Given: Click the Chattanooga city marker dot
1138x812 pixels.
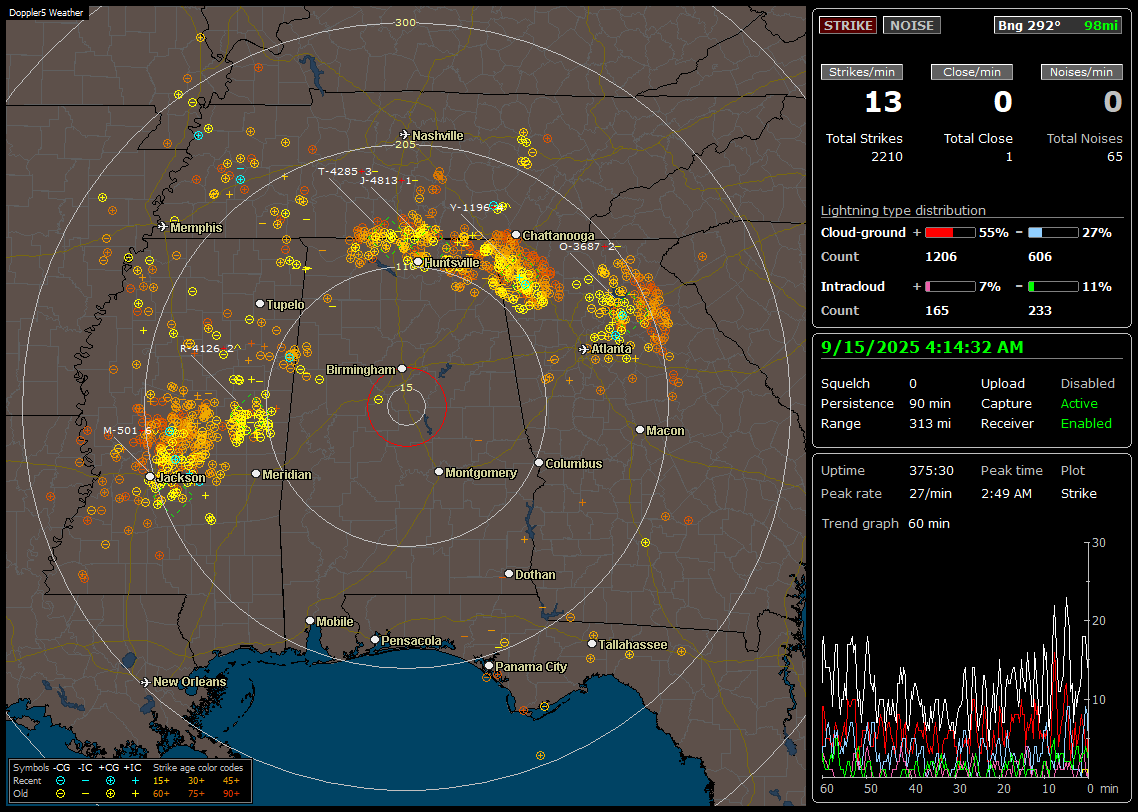Looking at the screenshot, I should click(516, 234).
